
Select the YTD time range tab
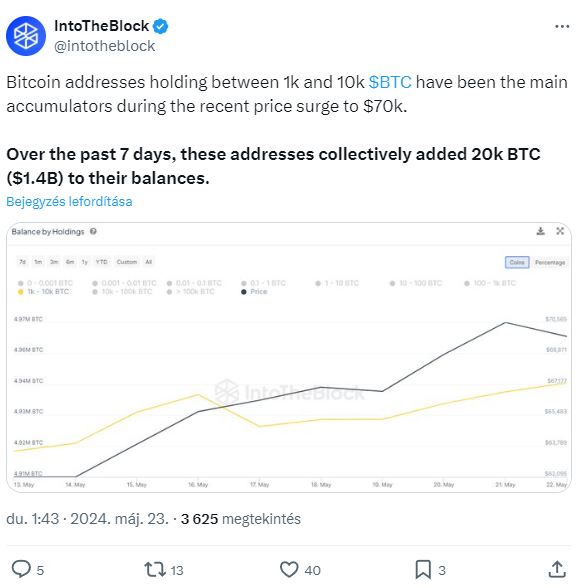[x=101, y=262]
